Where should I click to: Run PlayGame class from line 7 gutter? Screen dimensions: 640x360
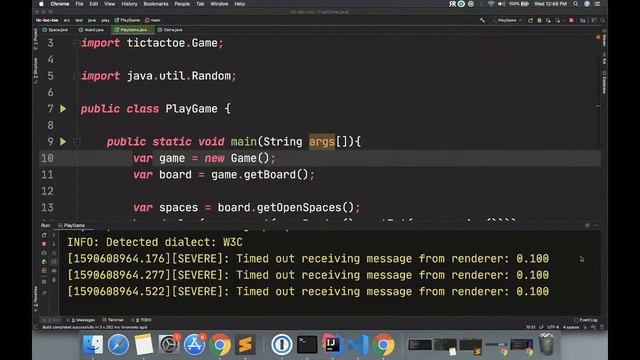63,109
